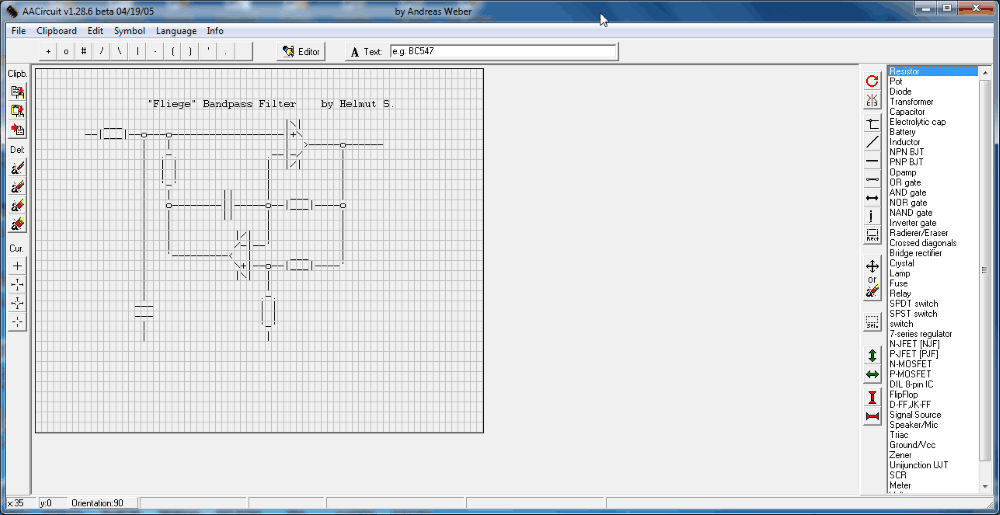Select the angled wire drawing tool
The width and height of the screenshot is (1000, 515).
pyautogui.click(x=872, y=124)
